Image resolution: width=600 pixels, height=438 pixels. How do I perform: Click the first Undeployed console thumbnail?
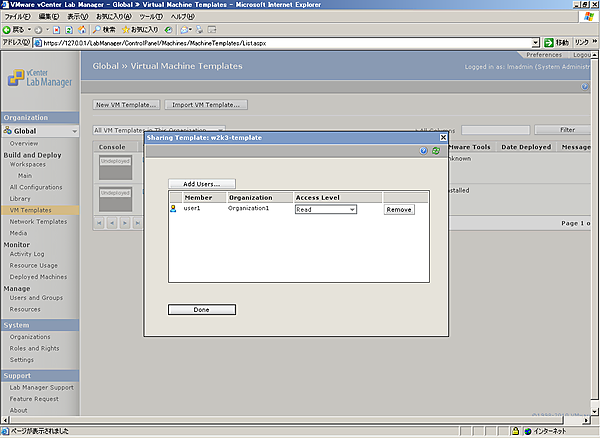[x=115, y=168]
